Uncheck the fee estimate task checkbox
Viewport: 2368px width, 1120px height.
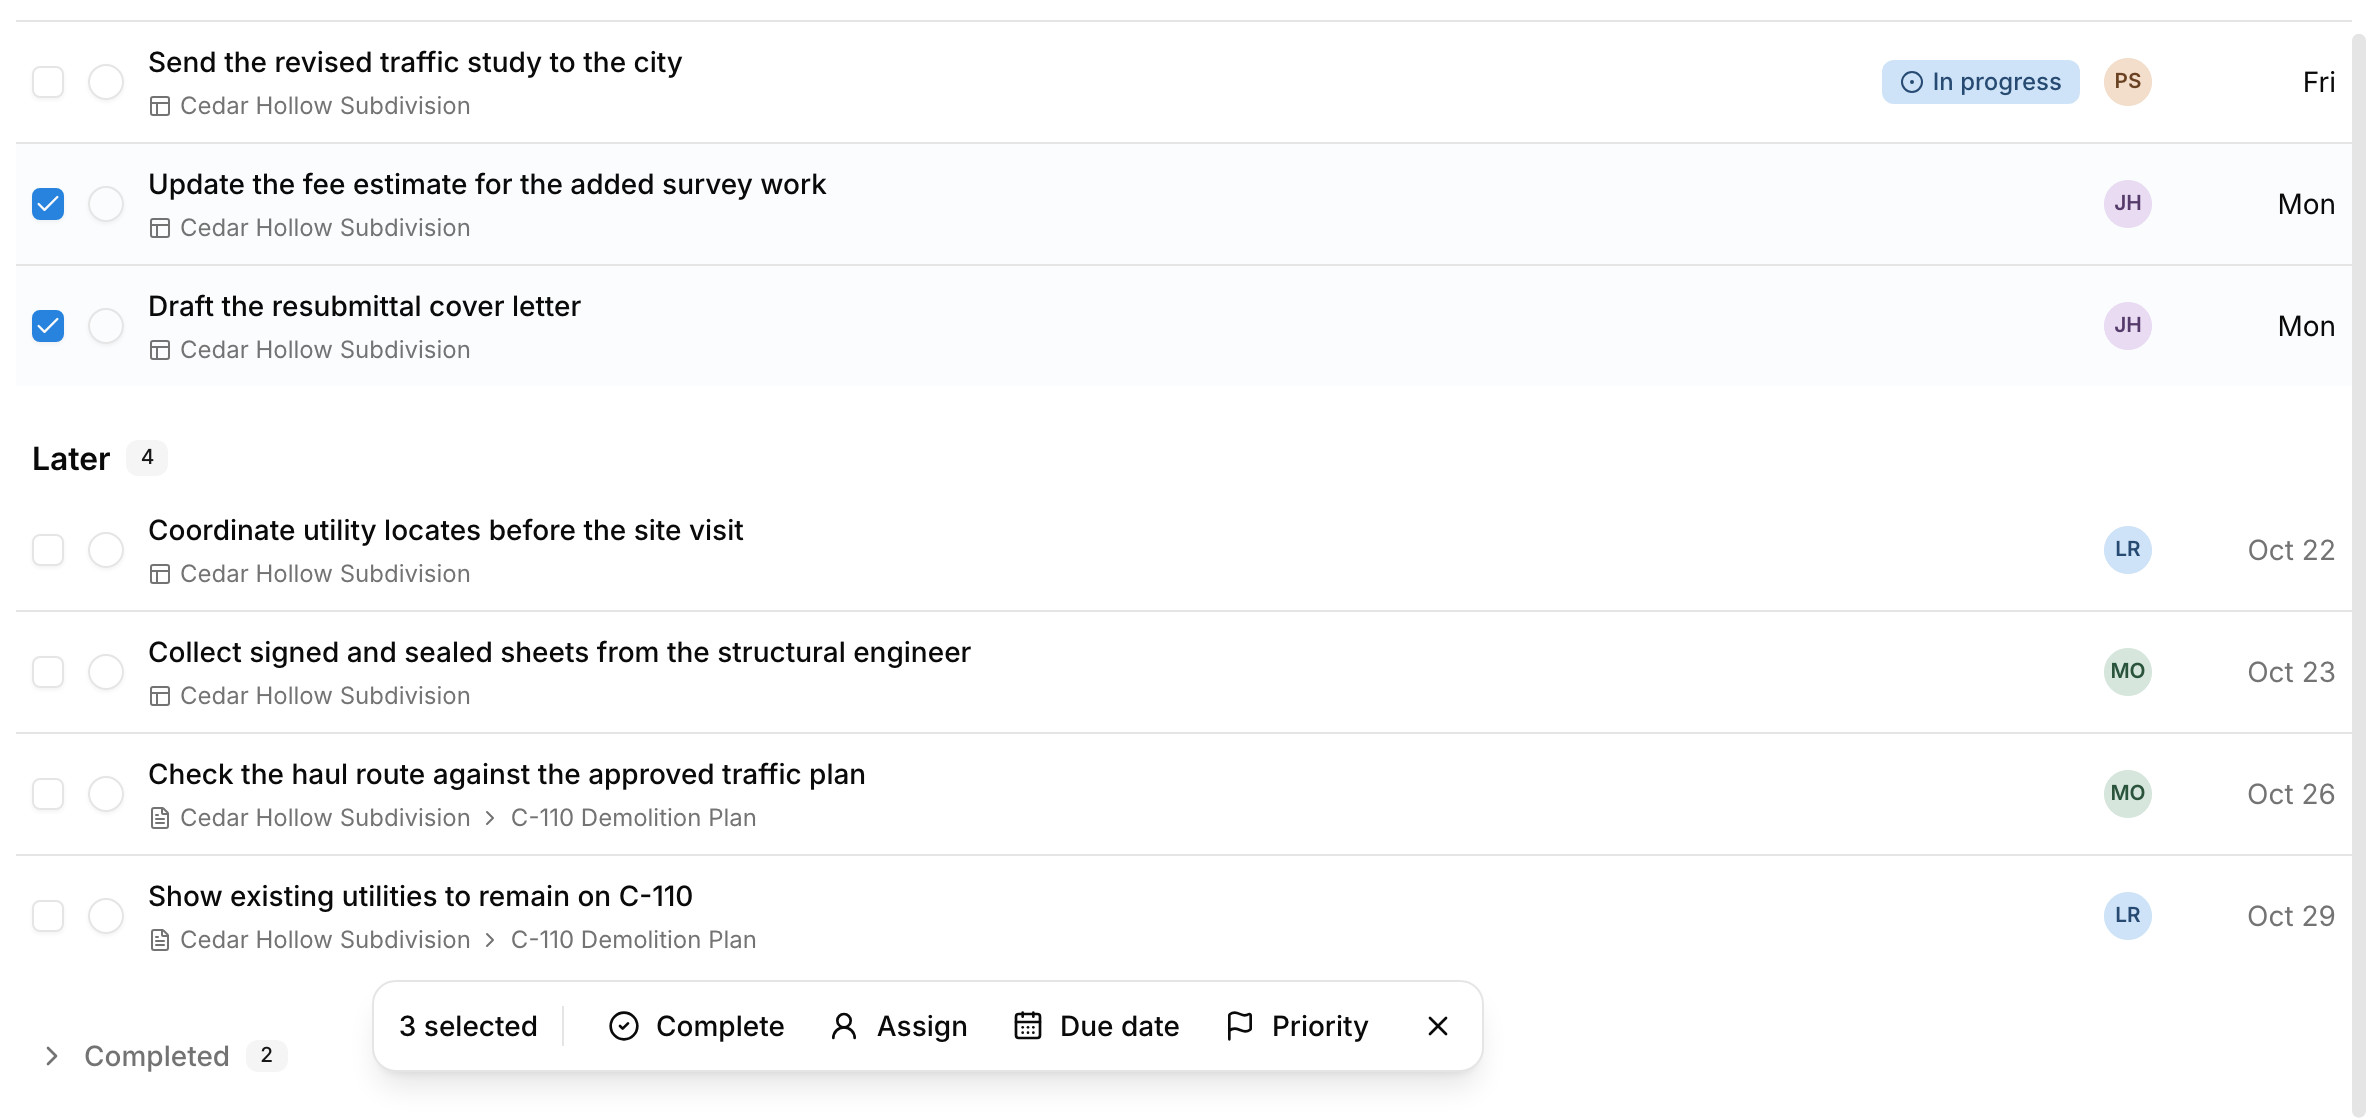click(x=48, y=204)
